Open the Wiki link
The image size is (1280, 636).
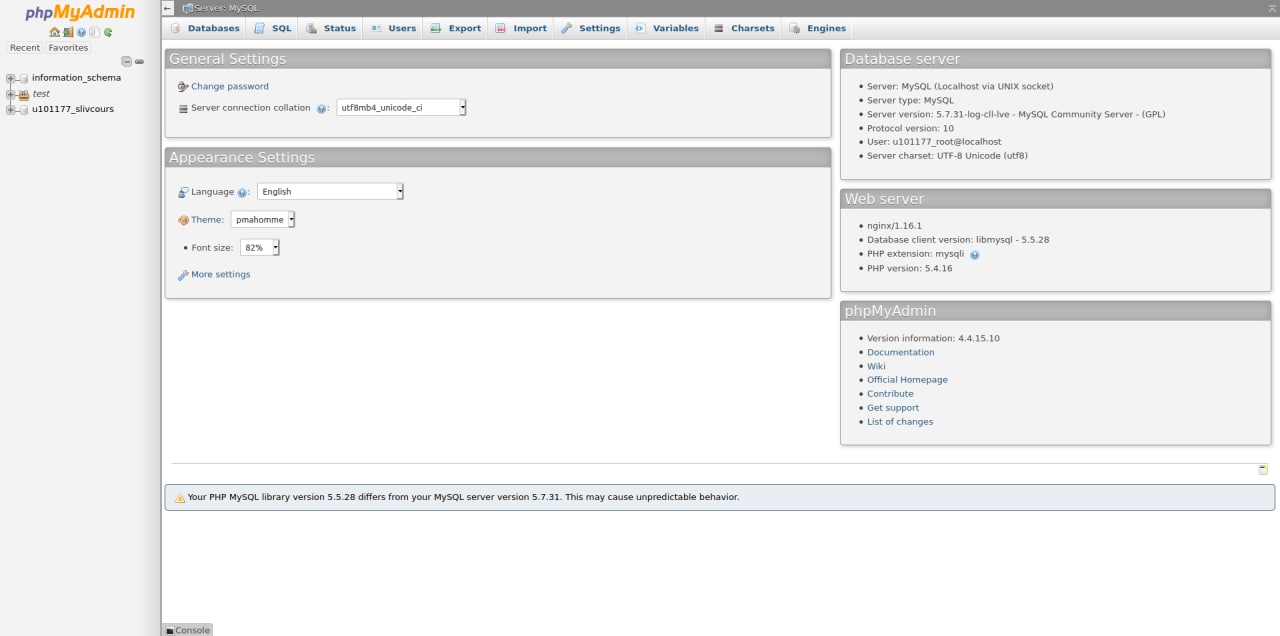pyautogui.click(x=876, y=366)
